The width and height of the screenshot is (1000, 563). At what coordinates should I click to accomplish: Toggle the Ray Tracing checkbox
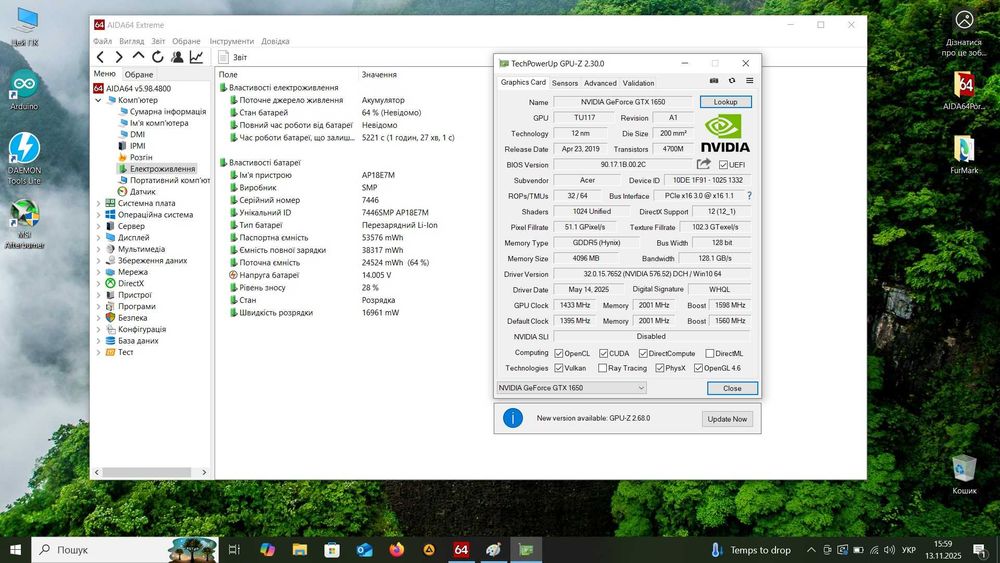603,368
